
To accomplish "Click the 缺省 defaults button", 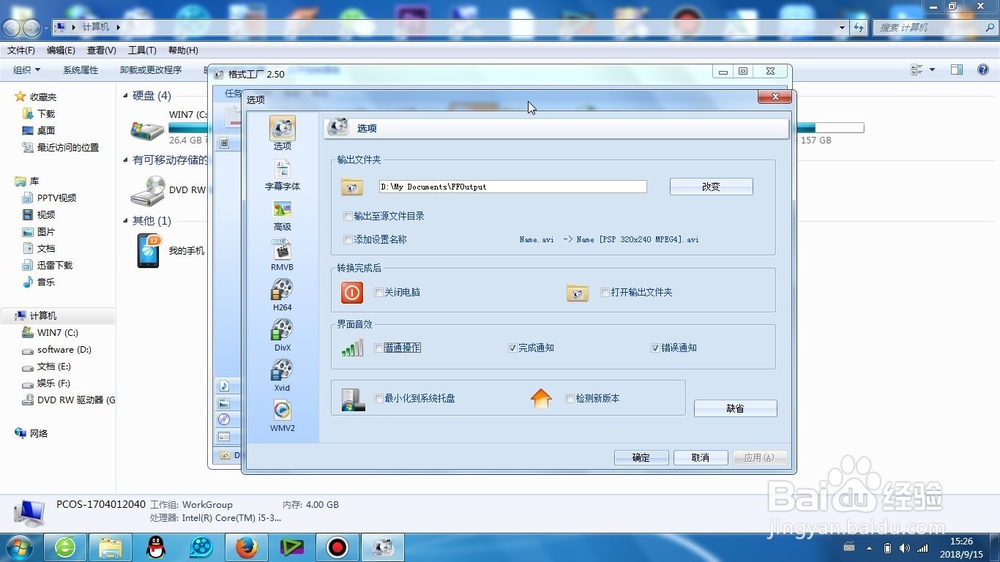I will click(735, 408).
